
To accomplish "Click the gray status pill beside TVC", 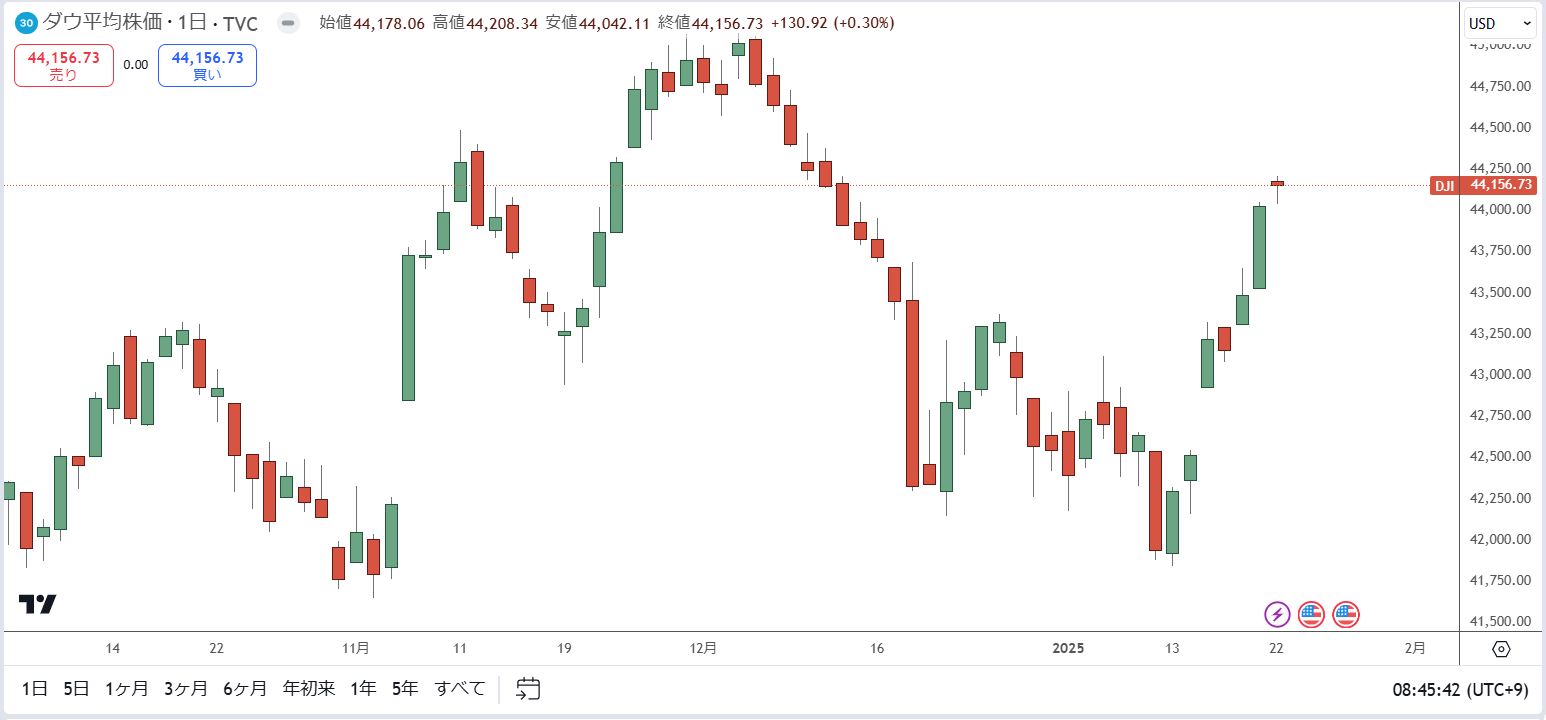I will pyautogui.click(x=288, y=22).
